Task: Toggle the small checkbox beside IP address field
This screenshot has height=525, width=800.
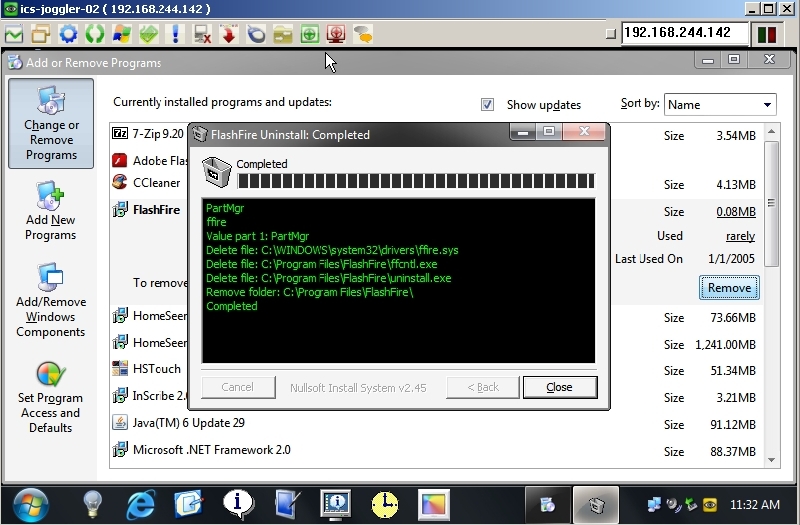Action: pyautogui.click(x=610, y=34)
